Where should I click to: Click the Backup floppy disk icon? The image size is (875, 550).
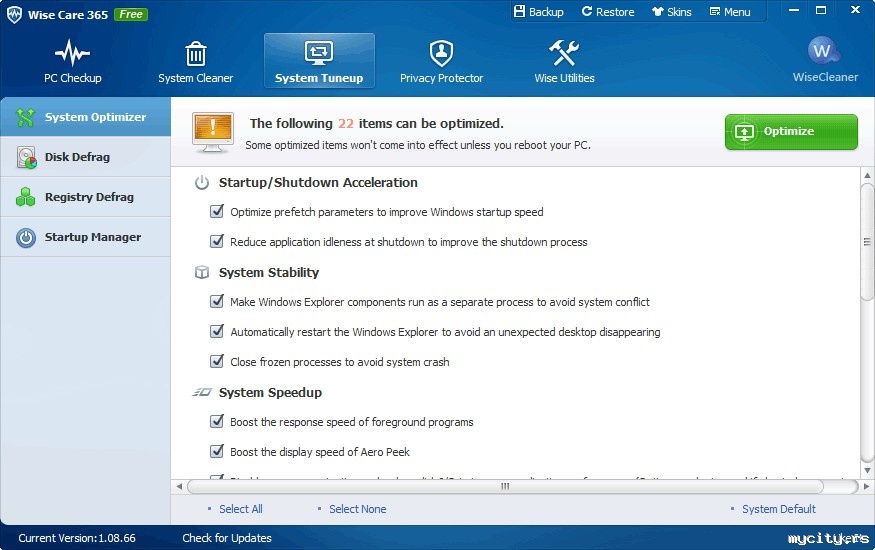[x=519, y=11]
